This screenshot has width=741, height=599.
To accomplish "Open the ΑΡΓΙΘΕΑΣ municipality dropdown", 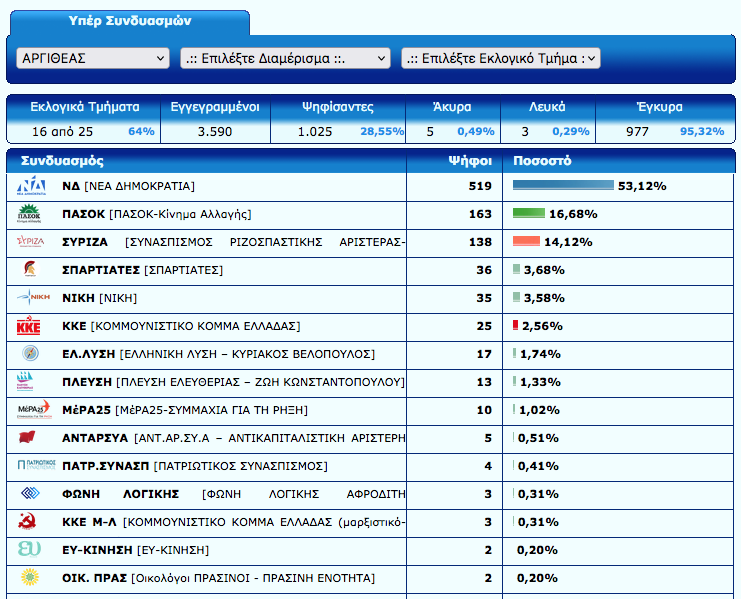I will [x=93, y=59].
